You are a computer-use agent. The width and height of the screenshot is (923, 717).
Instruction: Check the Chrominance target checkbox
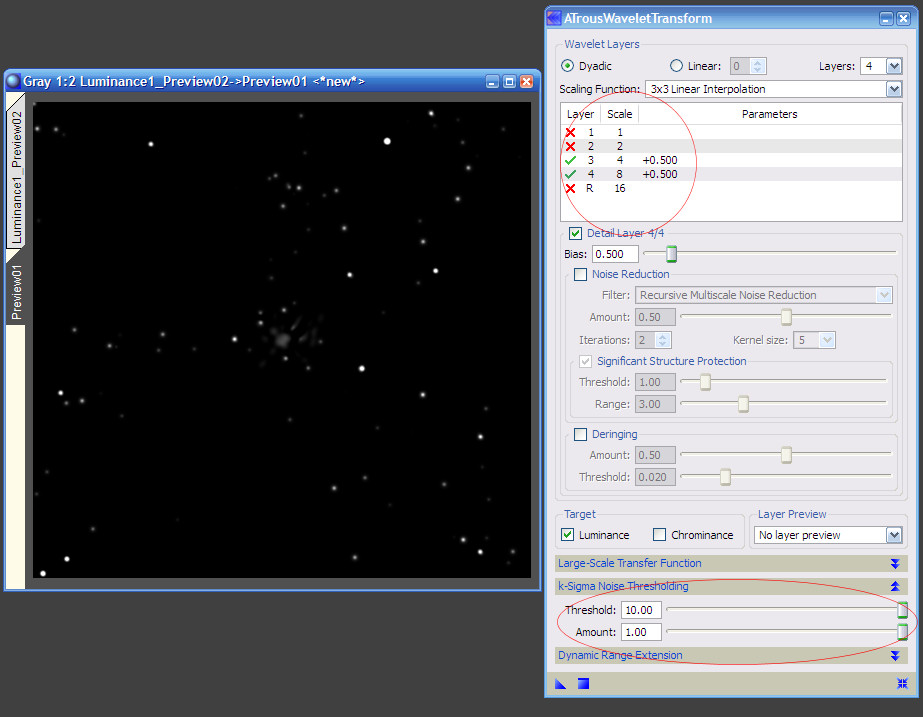point(659,535)
